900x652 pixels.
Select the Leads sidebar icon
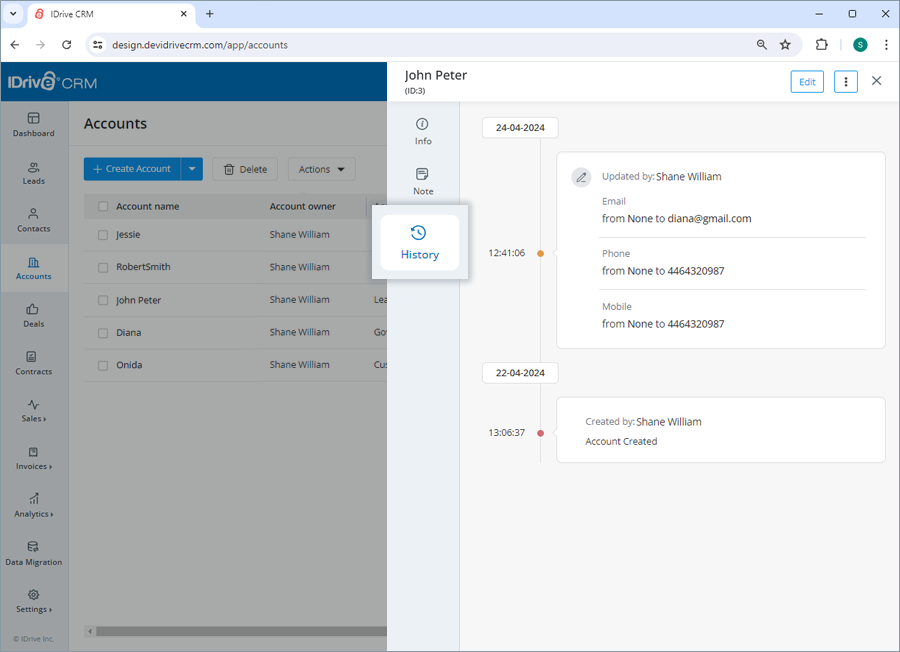coord(33,173)
